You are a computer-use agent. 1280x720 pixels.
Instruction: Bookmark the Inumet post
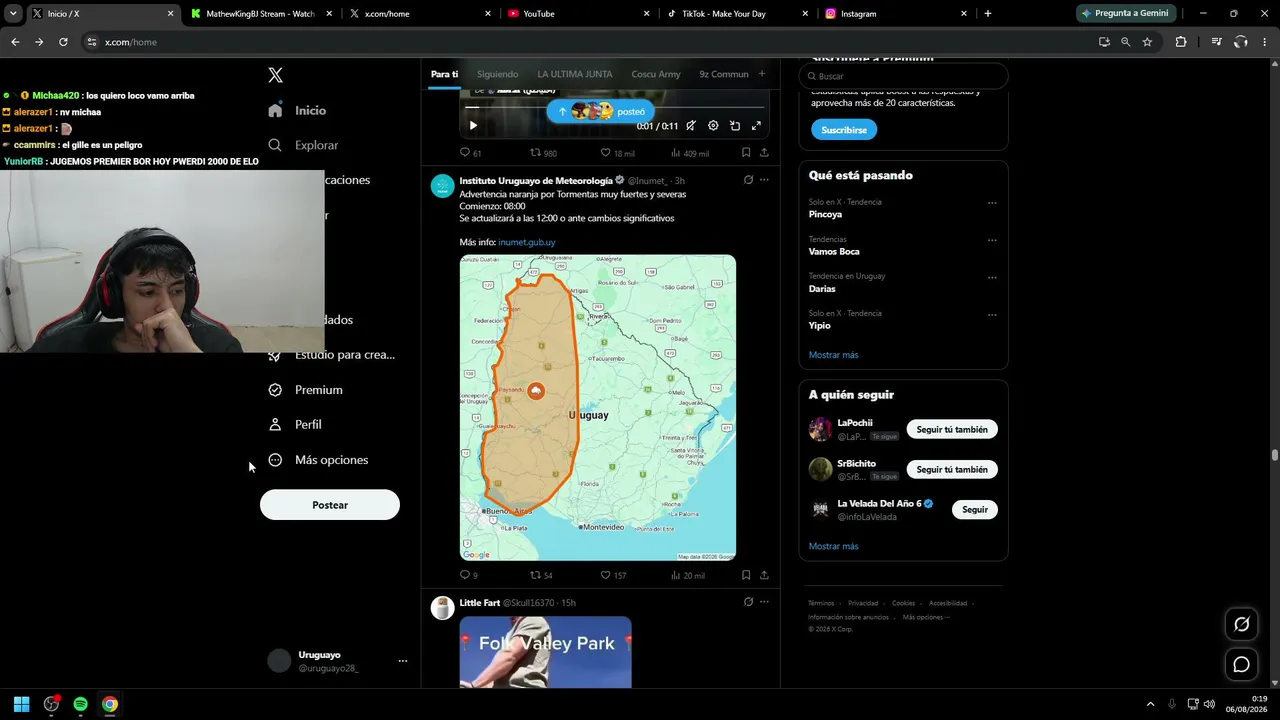pyautogui.click(x=746, y=575)
